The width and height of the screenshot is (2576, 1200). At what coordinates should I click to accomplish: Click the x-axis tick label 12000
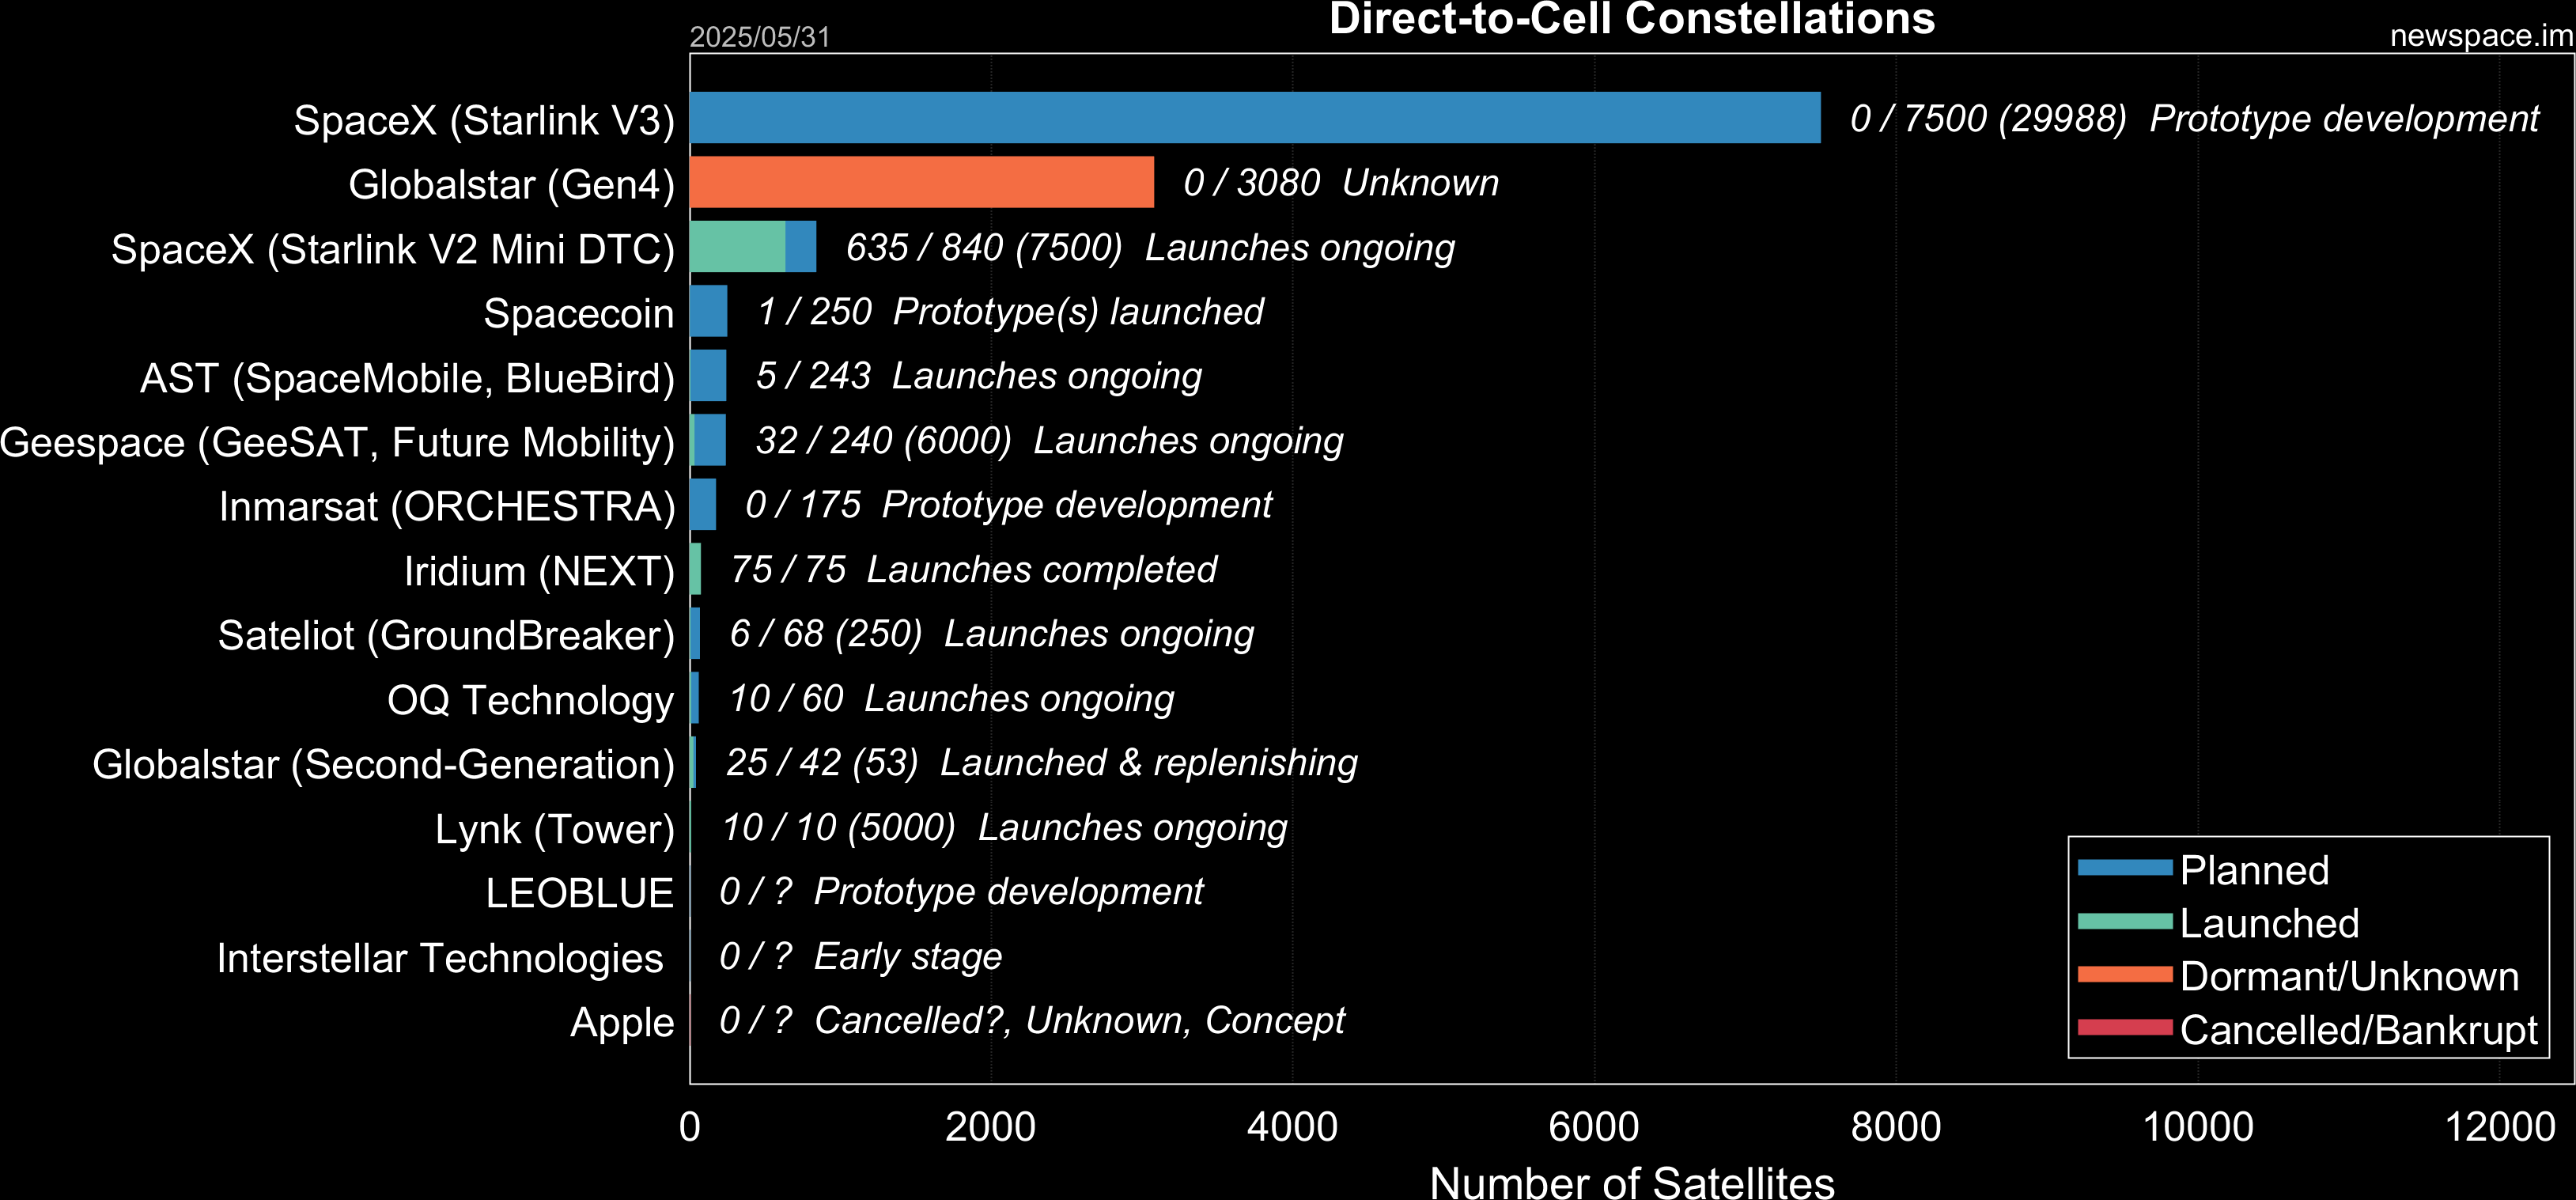pos(2499,1127)
